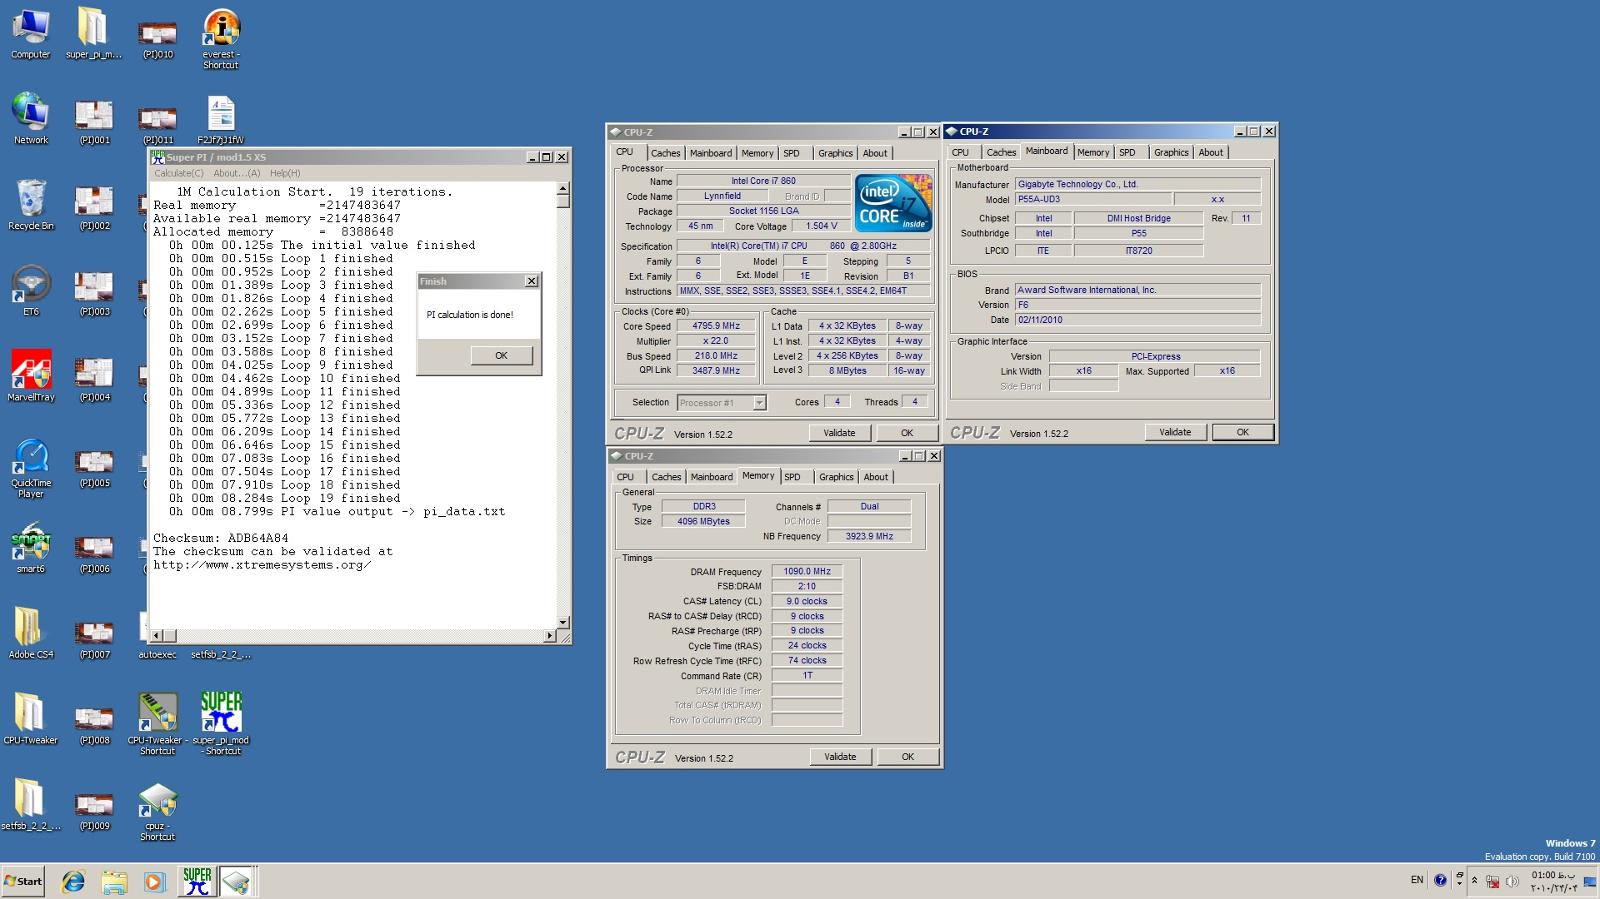Image resolution: width=1600 pixels, height=899 pixels.
Task: Launch the CPU-Tweaker Shortcut memory chip icon
Action: (x=158, y=724)
